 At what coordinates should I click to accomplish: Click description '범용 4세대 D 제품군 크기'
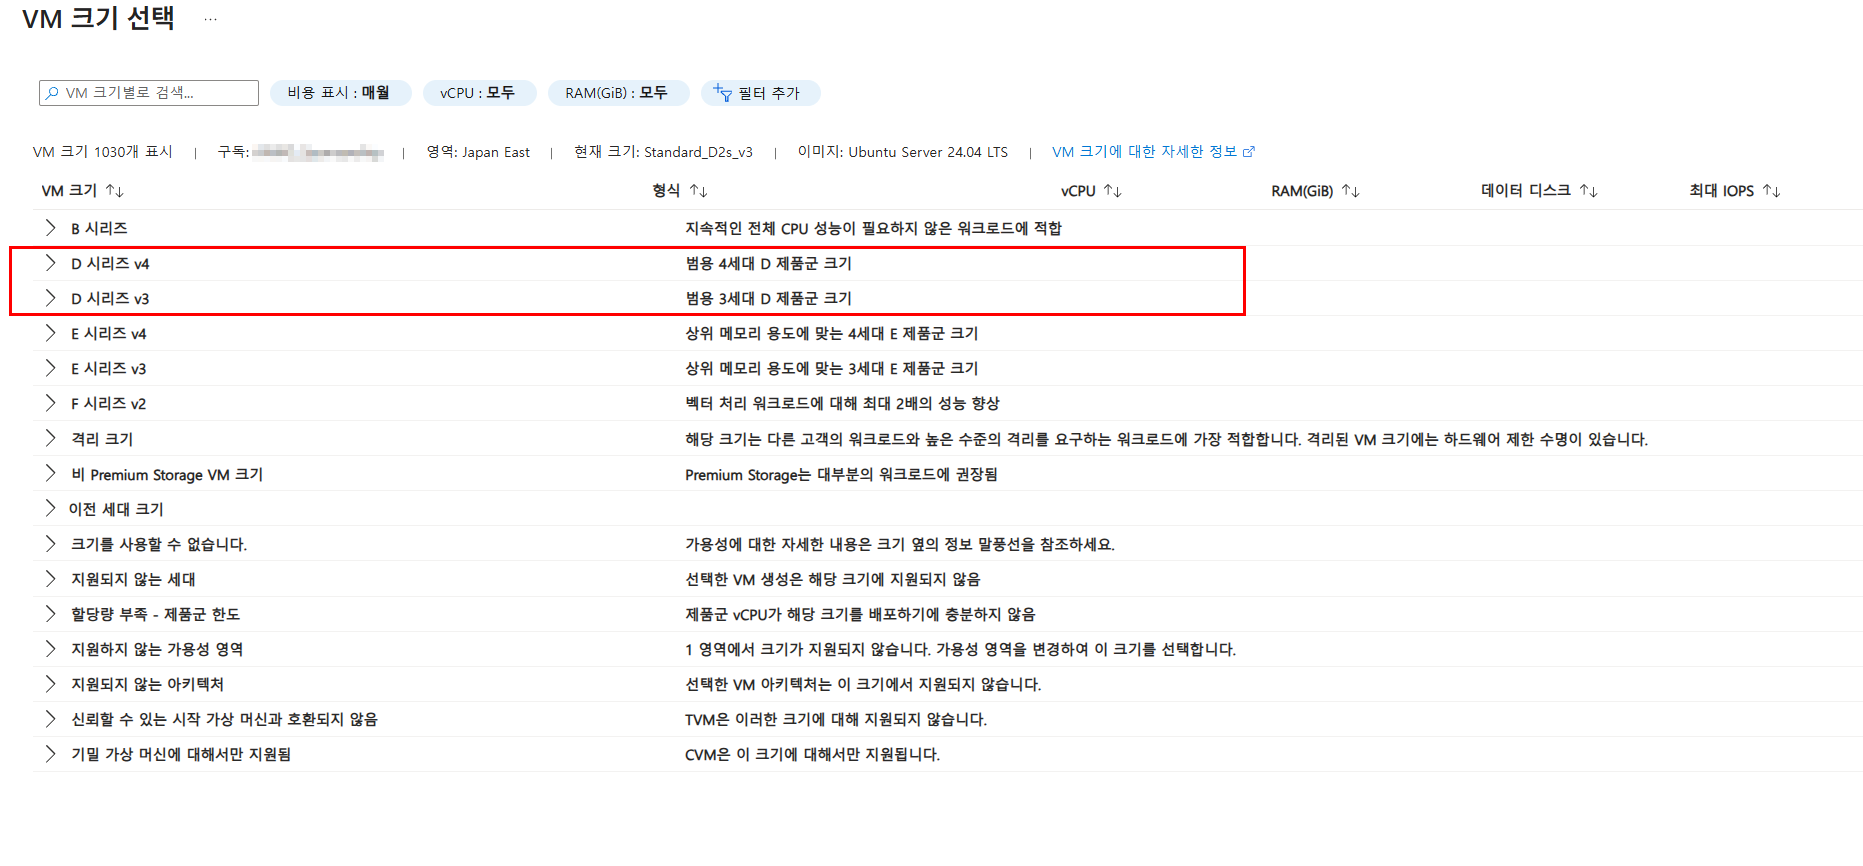point(768,263)
